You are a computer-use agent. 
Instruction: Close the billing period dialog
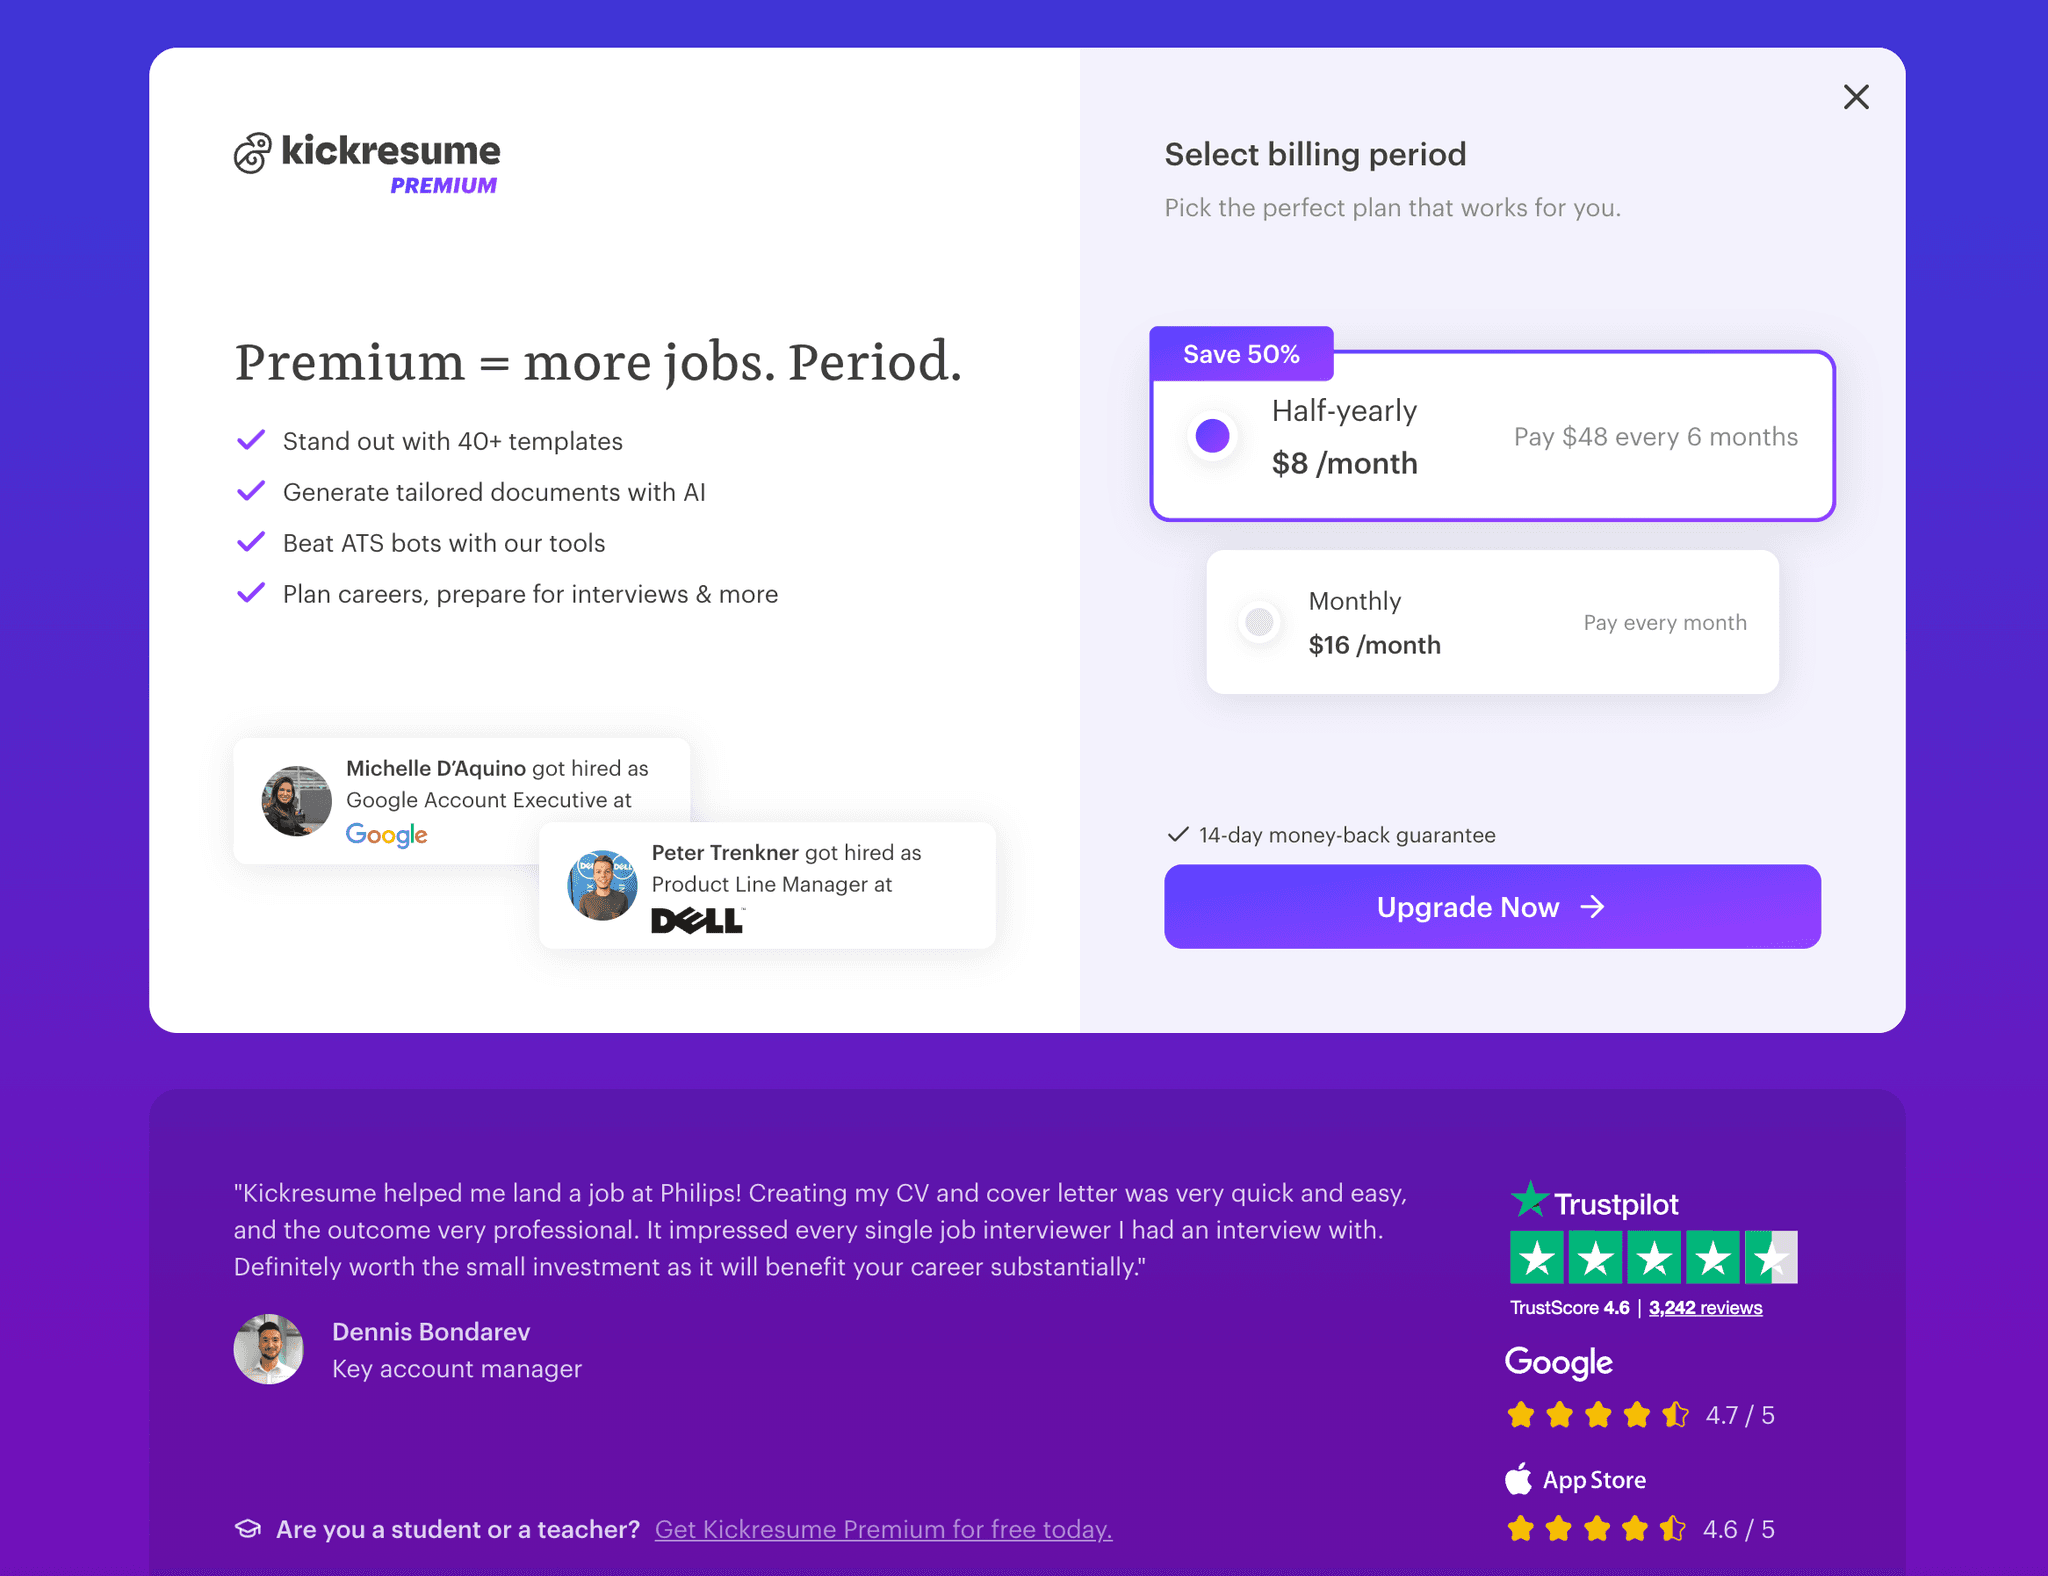click(x=1856, y=96)
